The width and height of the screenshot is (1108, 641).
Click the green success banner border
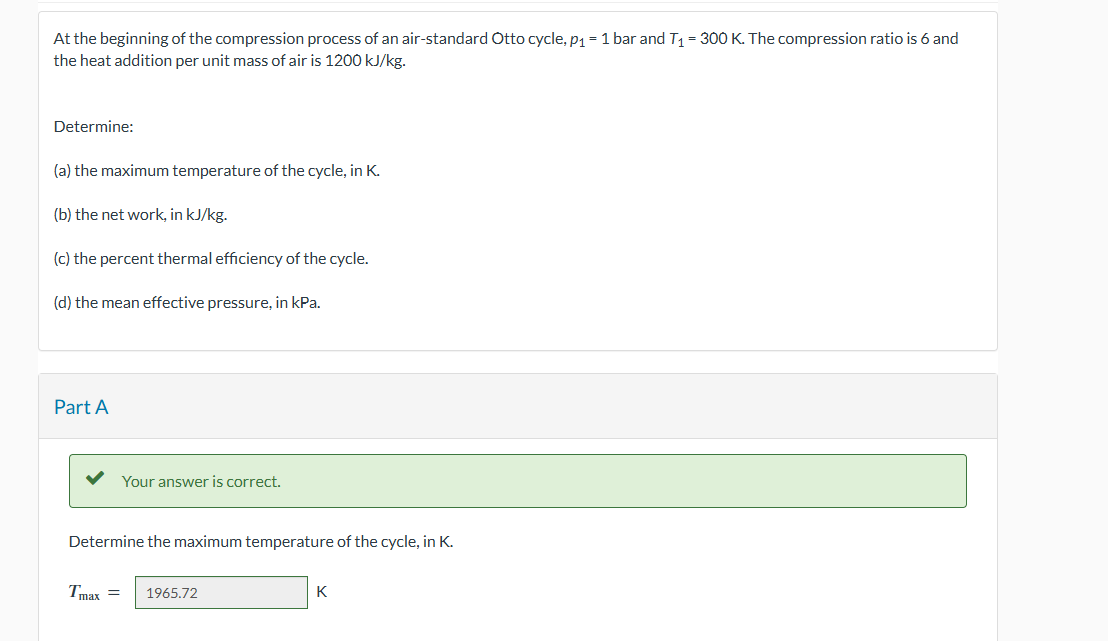(518, 455)
